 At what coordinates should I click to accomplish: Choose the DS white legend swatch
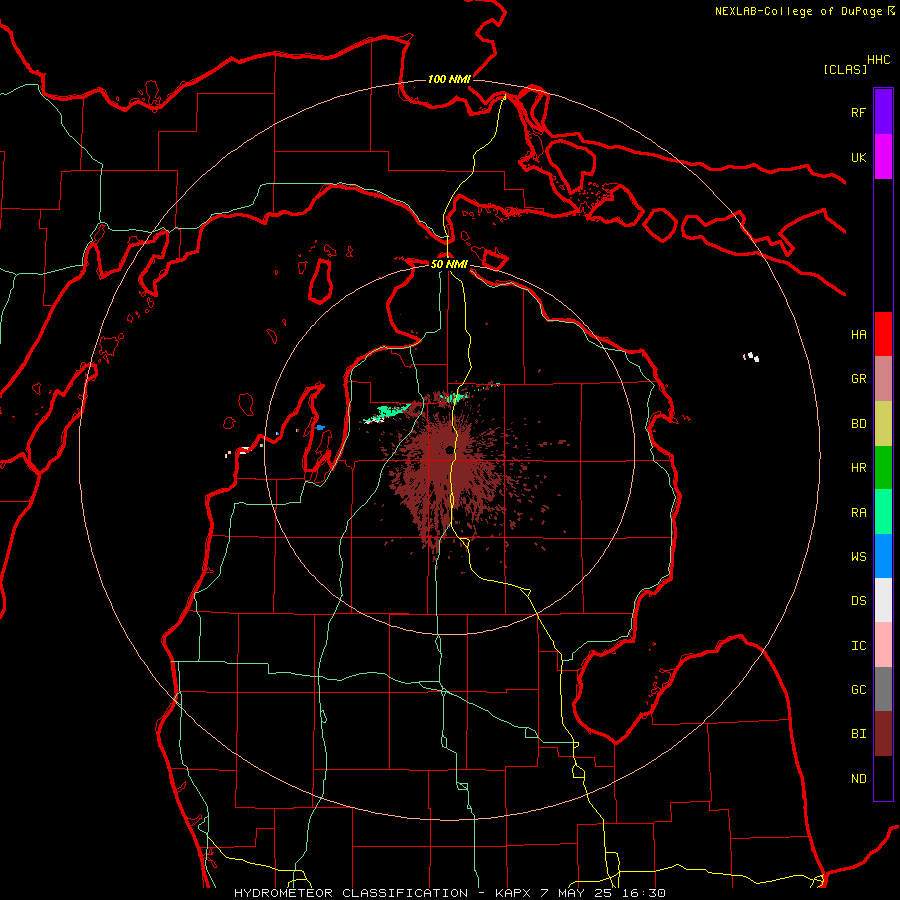[x=883, y=600]
